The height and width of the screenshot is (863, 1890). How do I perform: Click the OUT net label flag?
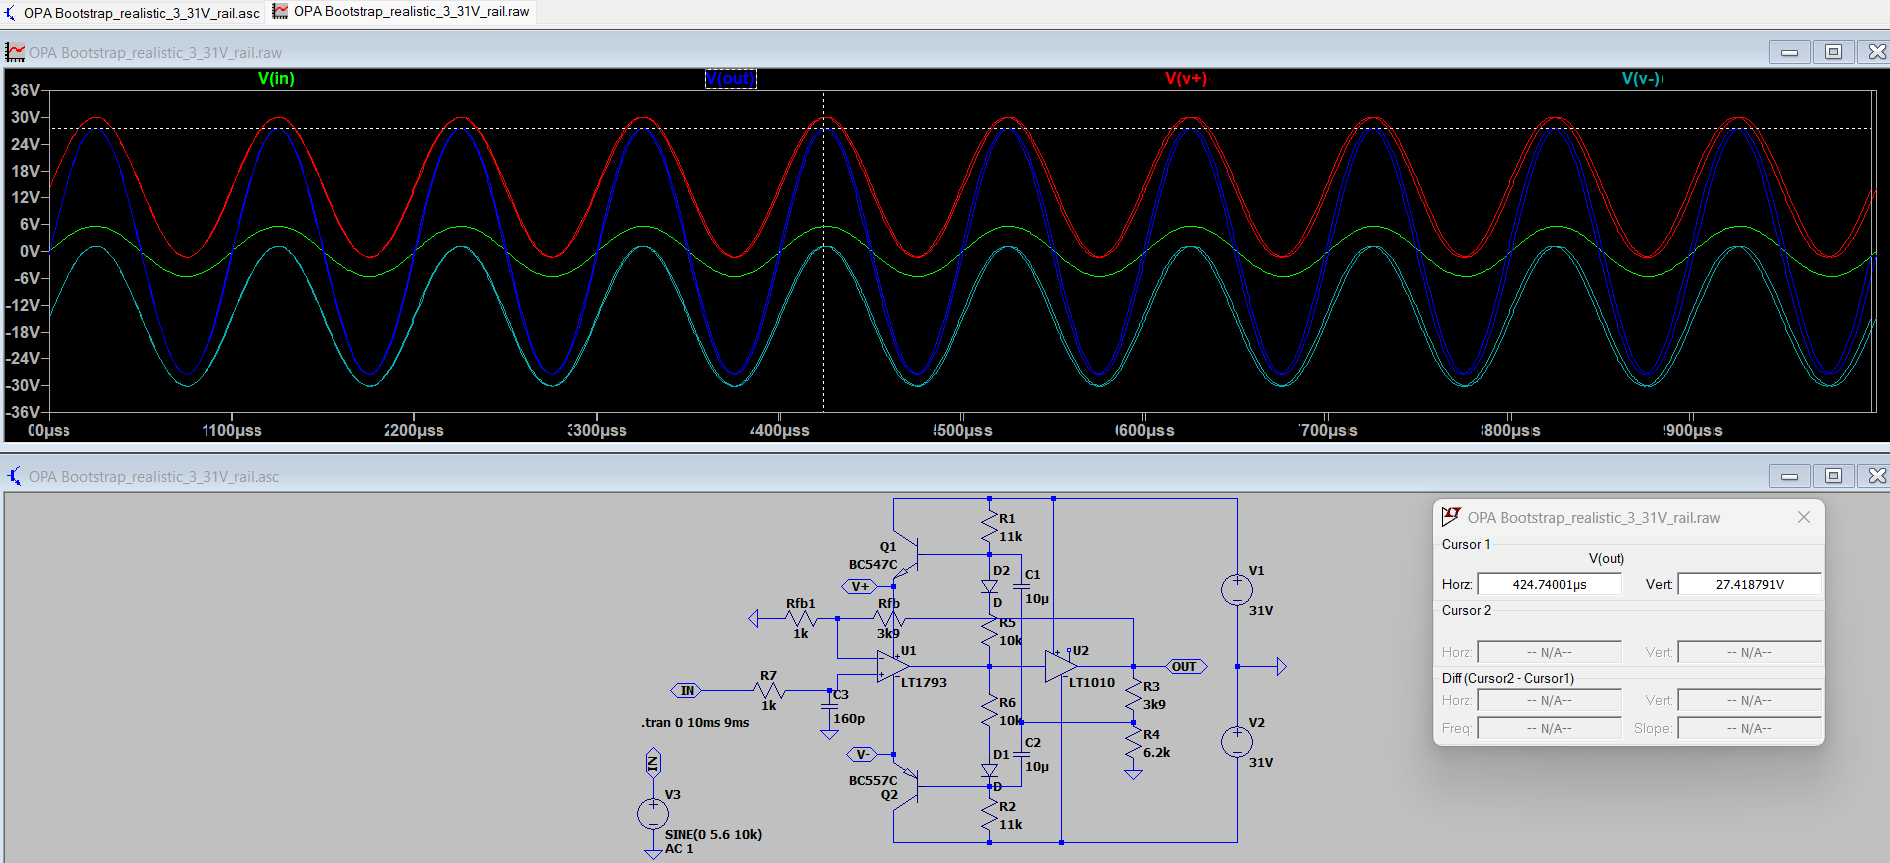pyautogui.click(x=1187, y=667)
